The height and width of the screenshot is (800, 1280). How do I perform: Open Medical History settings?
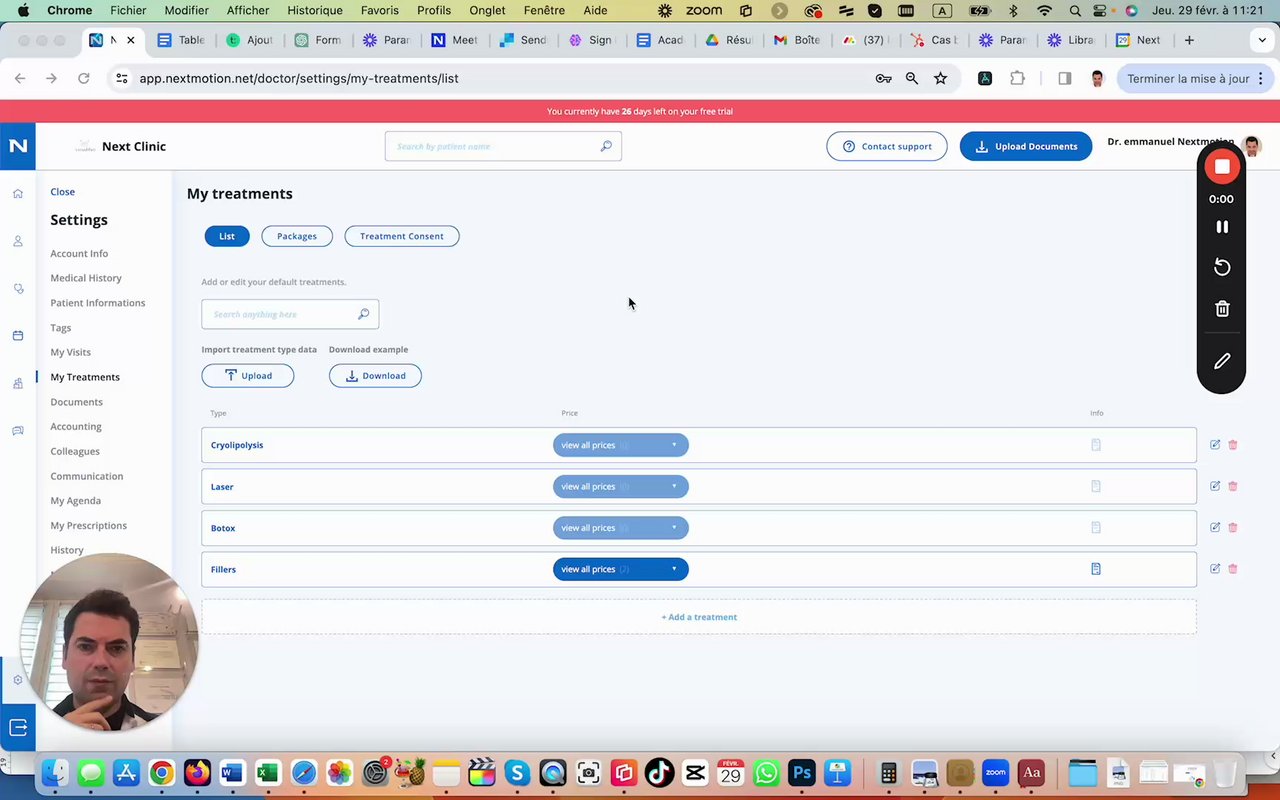coord(86,278)
